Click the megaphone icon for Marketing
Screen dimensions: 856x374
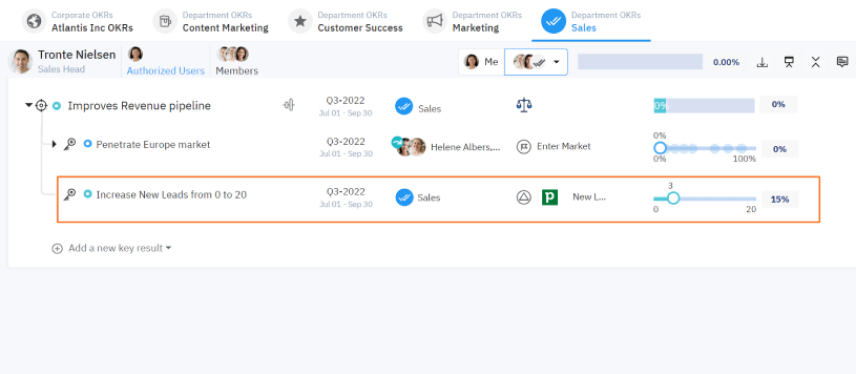point(435,21)
